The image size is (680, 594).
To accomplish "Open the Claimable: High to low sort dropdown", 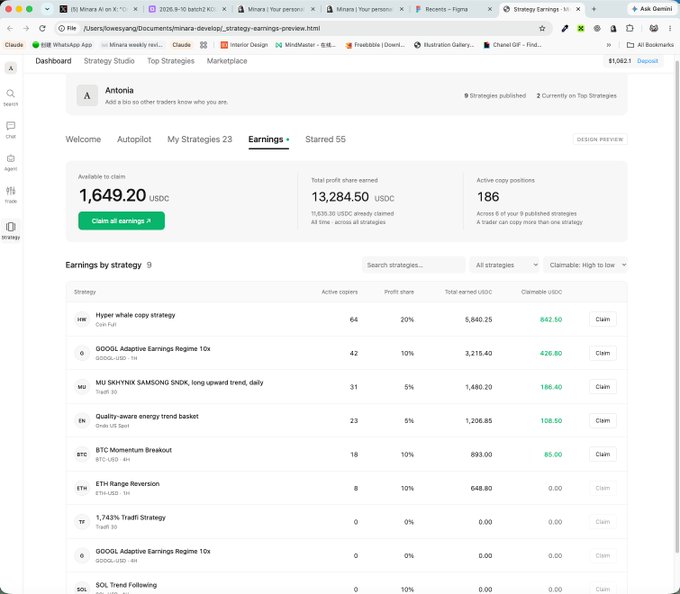I will point(585,265).
